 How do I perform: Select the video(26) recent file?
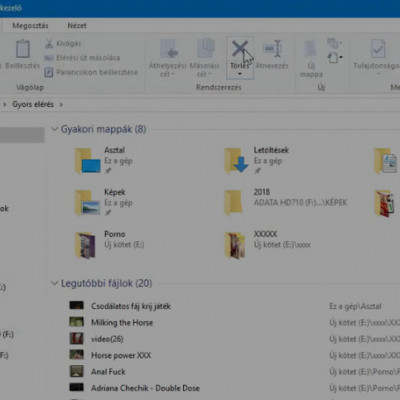[107, 339]
